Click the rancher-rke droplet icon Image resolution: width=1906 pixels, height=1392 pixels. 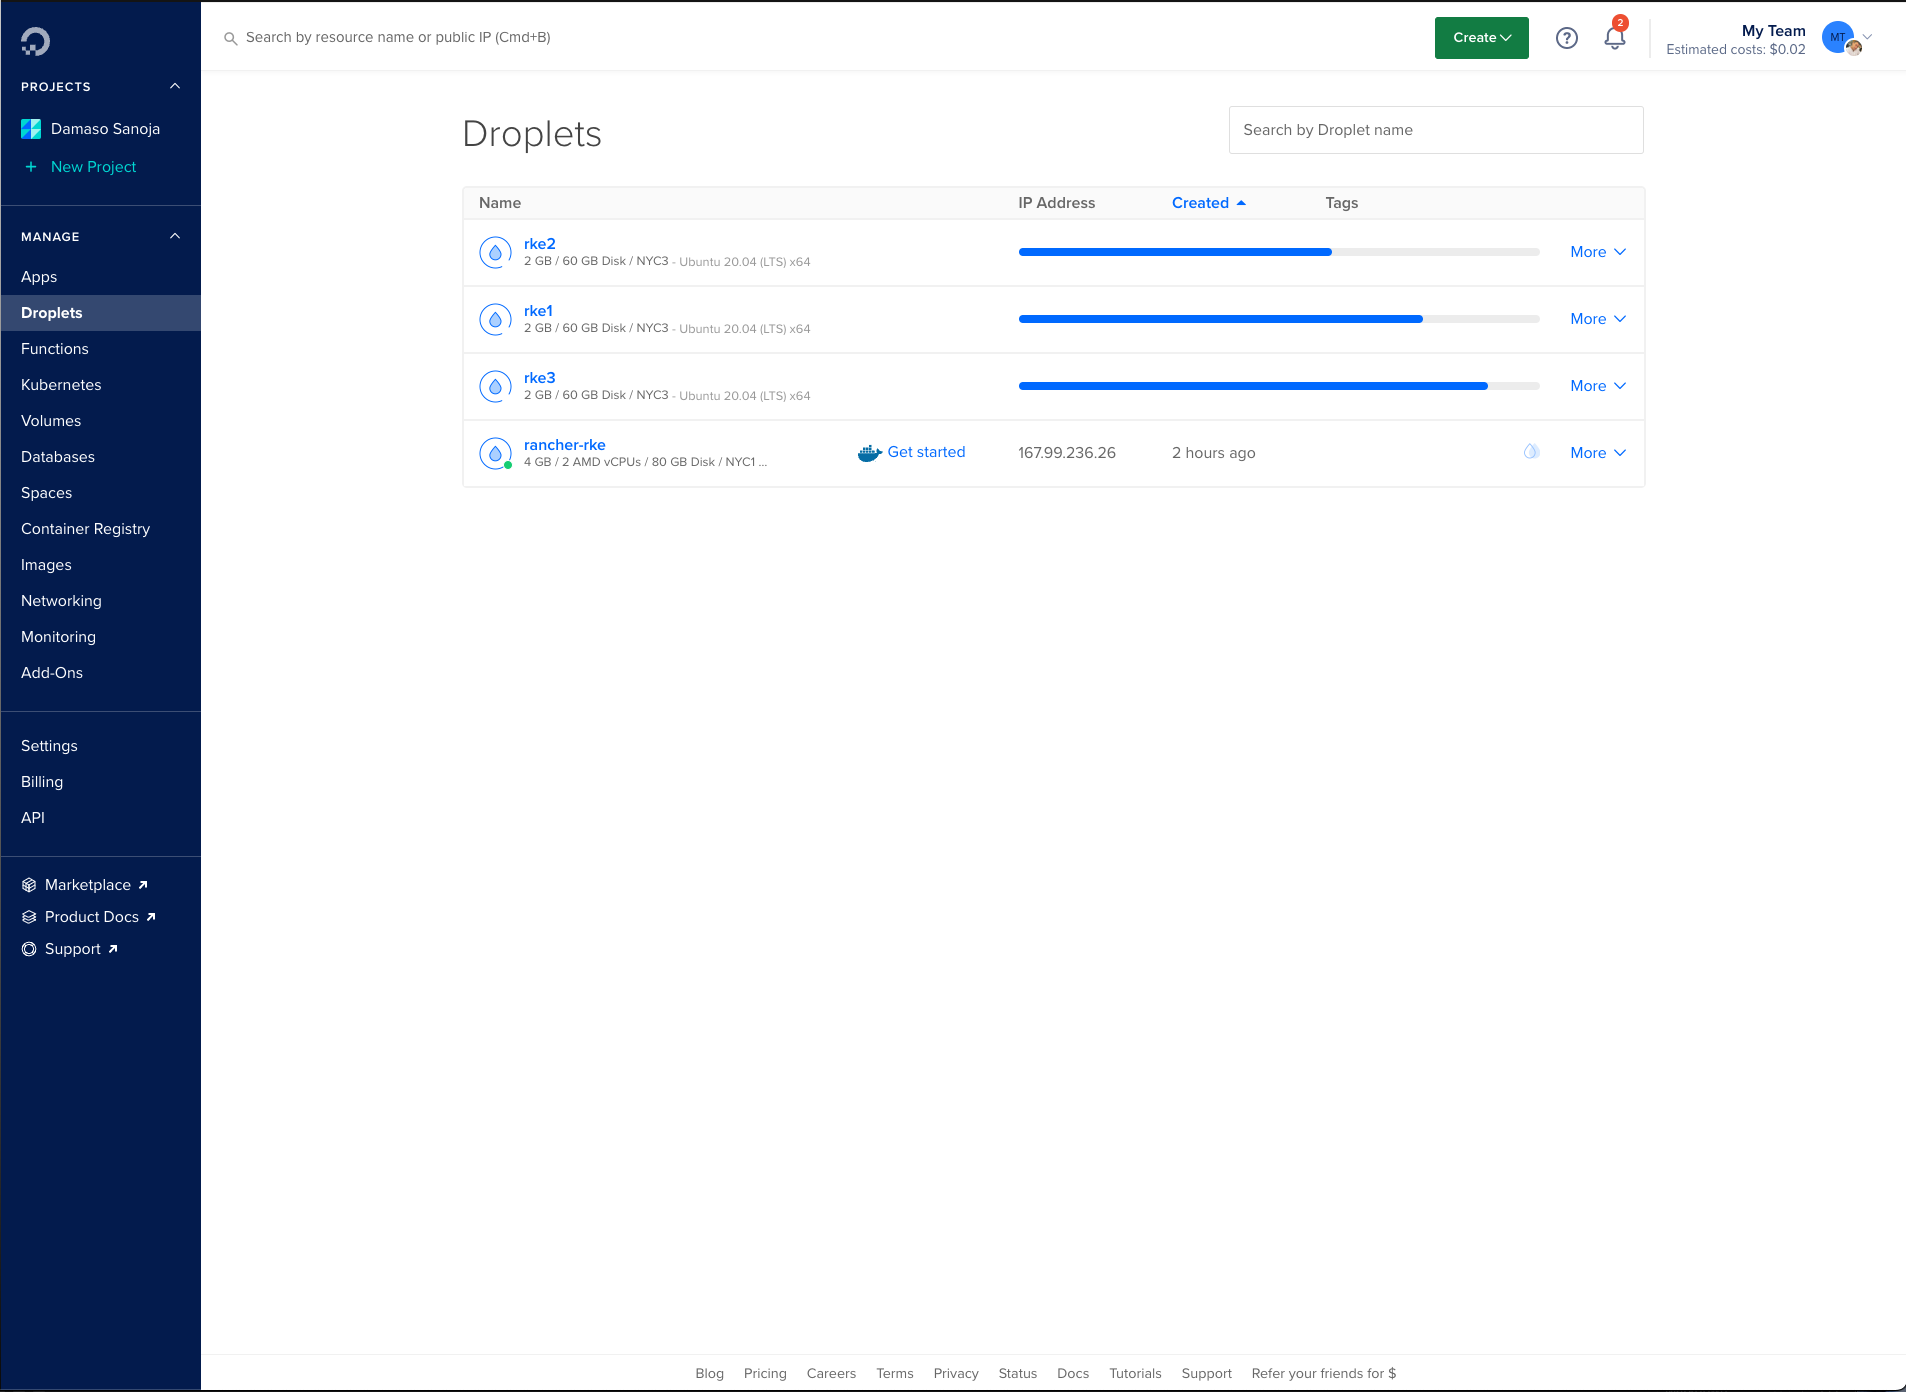(x=495, y=453)
